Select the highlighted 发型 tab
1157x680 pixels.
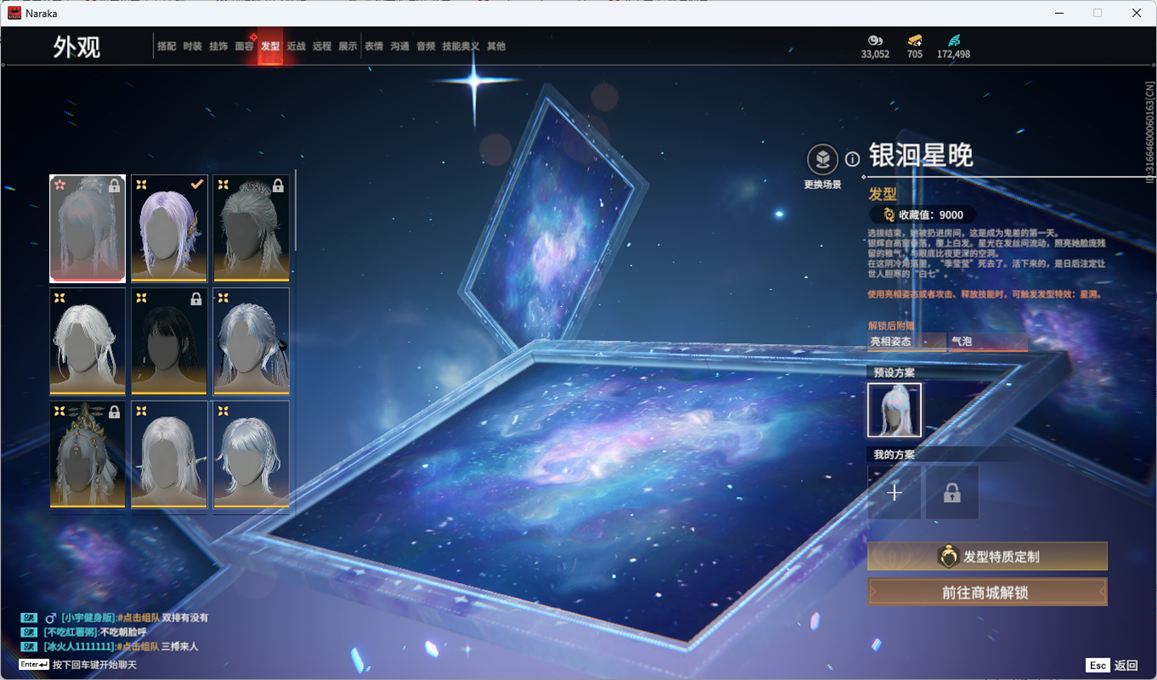270,46
